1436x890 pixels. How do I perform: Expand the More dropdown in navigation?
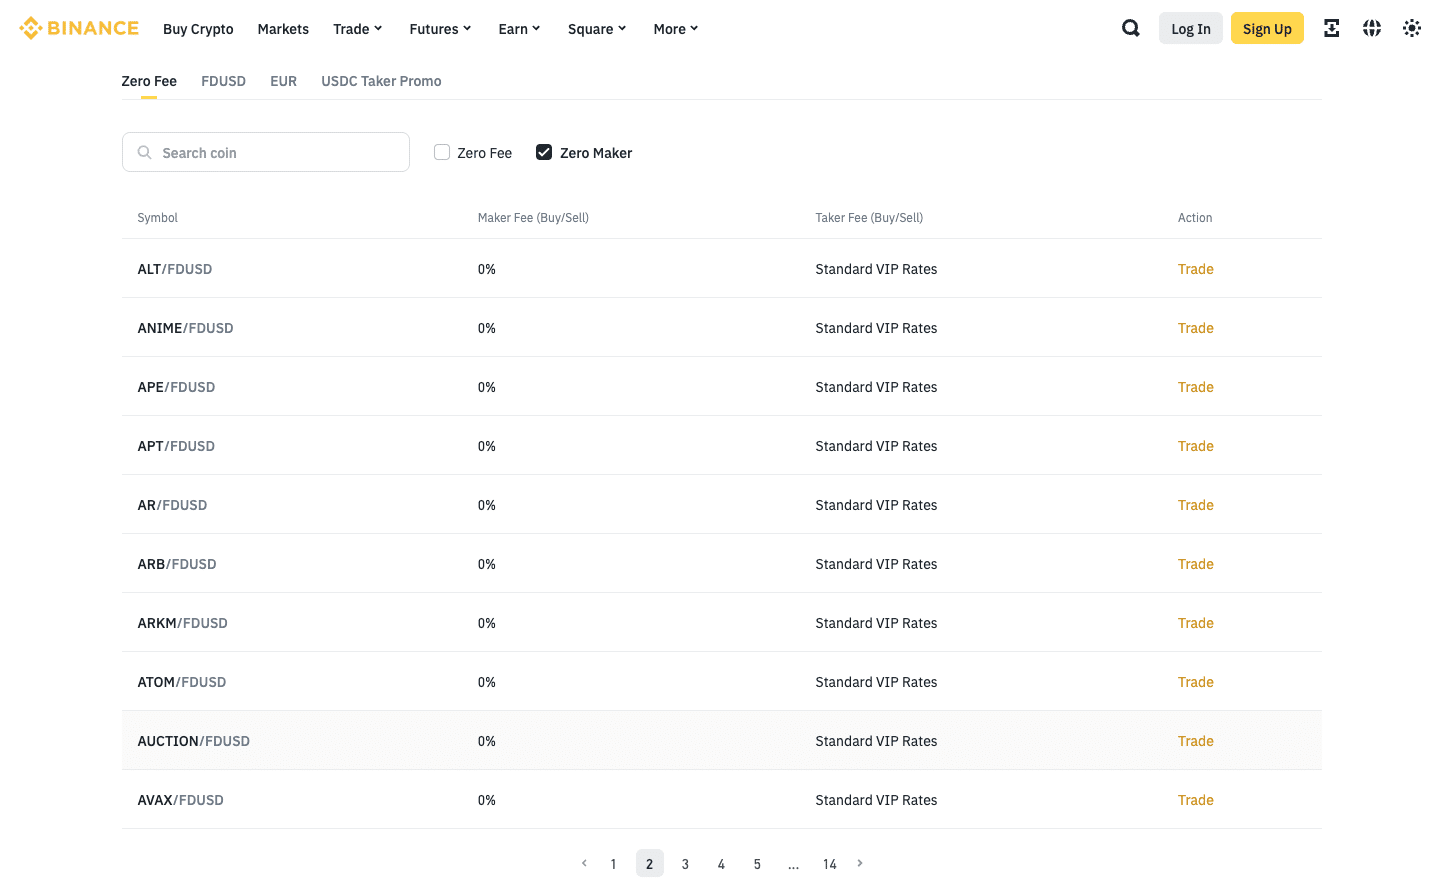676,29
